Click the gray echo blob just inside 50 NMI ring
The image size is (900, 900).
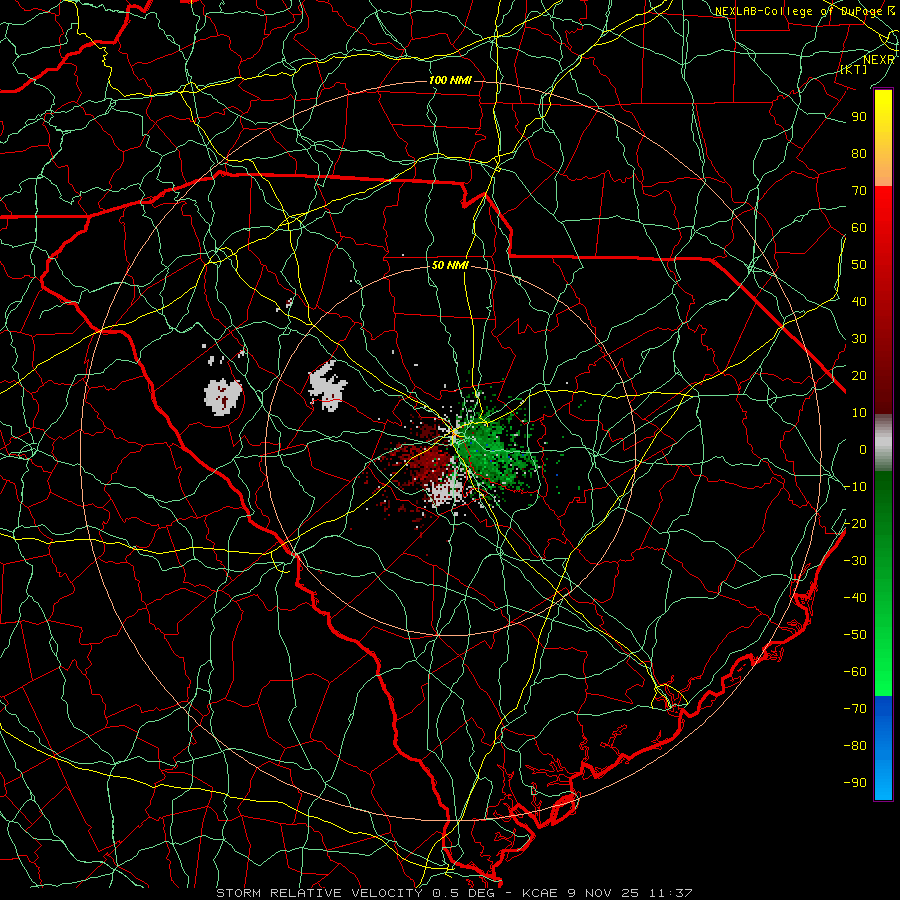pyautogui.click(x=327, y=386)
